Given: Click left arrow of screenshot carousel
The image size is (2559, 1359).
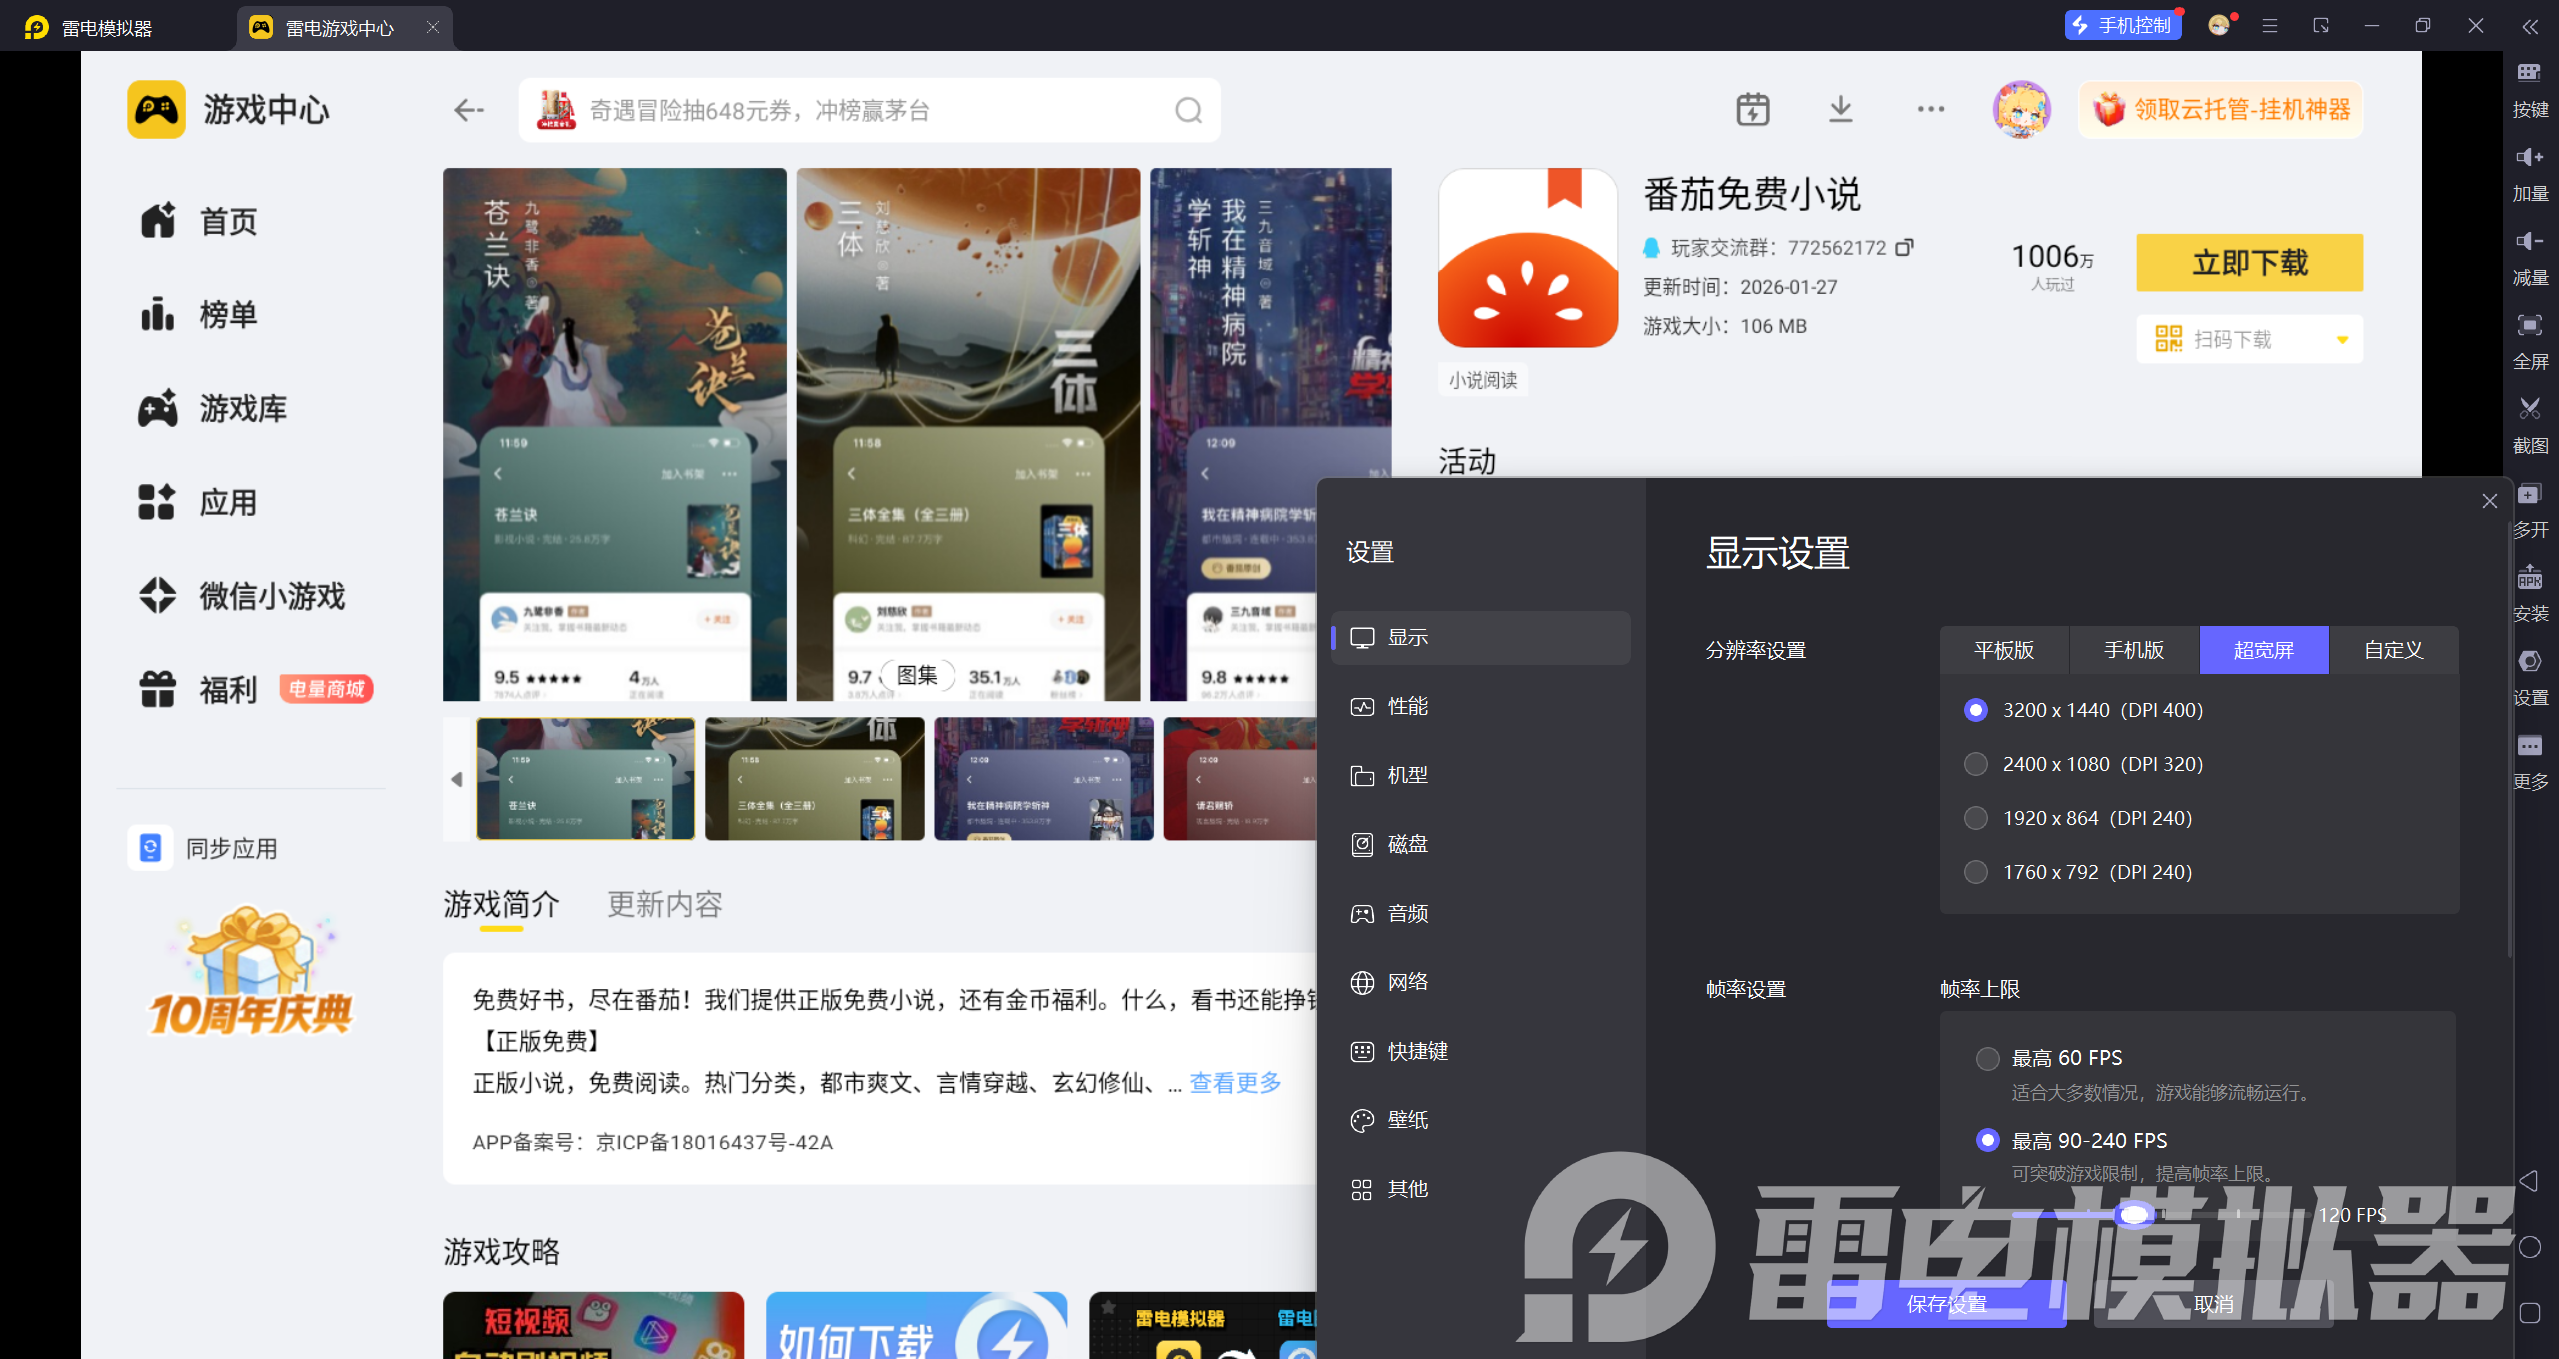Looking at the screenshot, I should 457,779.
